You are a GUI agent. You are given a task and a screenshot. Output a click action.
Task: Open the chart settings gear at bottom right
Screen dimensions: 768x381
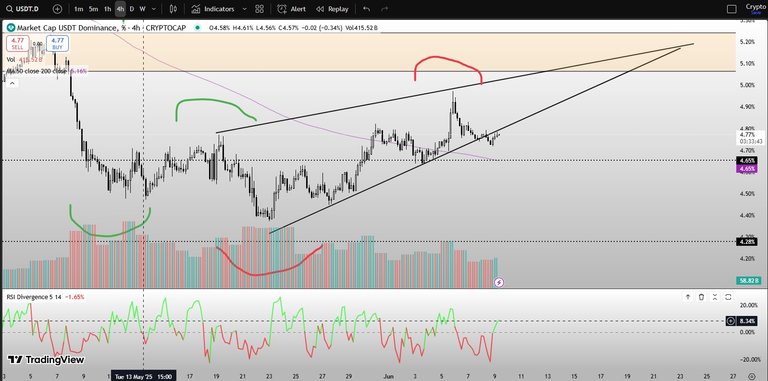752,377
